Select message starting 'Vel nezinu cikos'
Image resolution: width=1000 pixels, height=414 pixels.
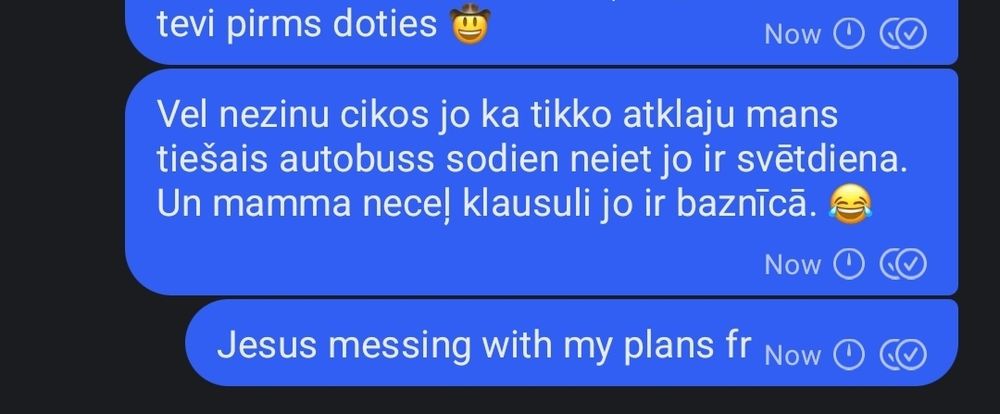coord(541,182)
